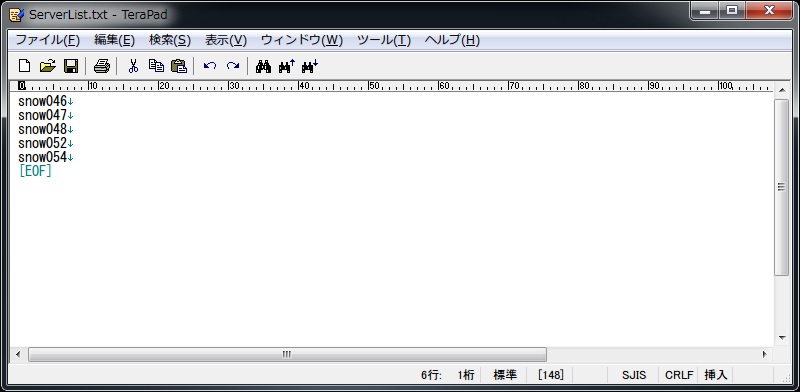
Task: Click the TeraPad title bar app icon
Action: 17,14
